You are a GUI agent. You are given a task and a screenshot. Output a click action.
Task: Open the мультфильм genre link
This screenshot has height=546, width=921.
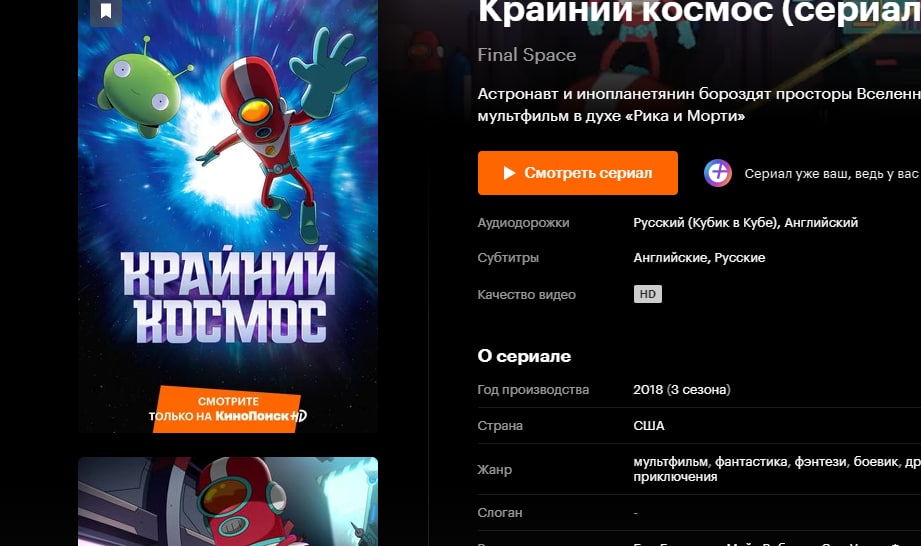click(670, 462)
